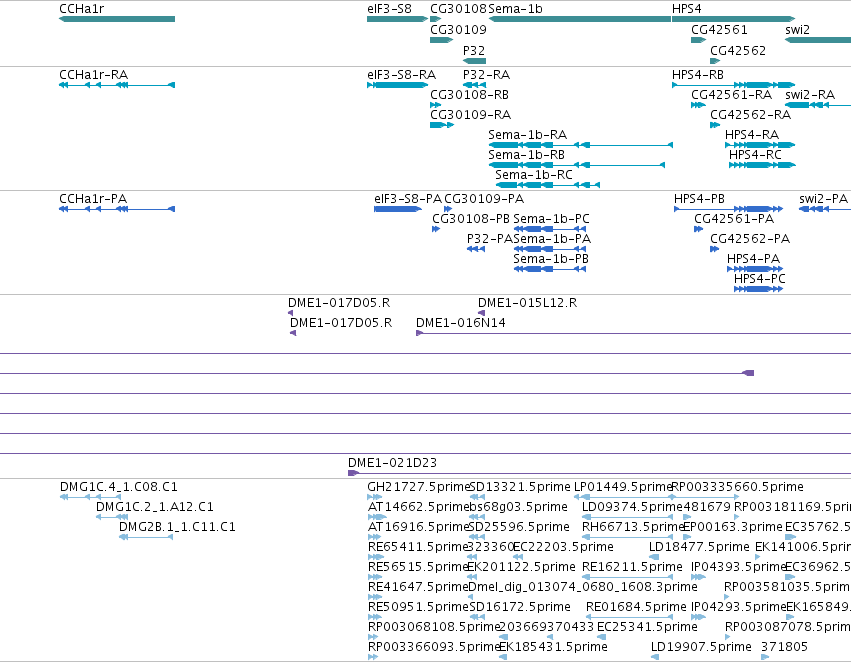The image size is (851, 662).
Task: Click the RE16211.5prime EST label
Action: (x=632, y=568)
